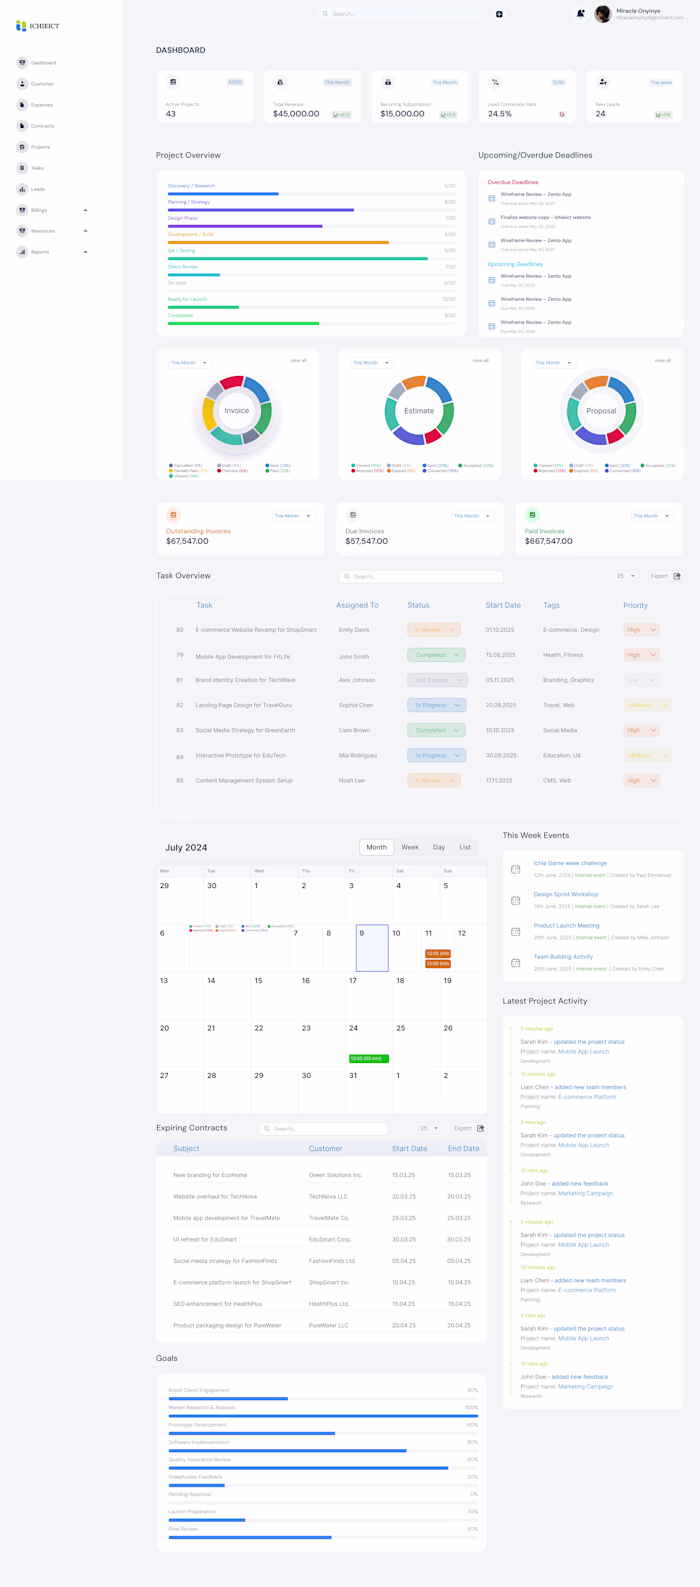Viewport: 700px width, 1587px height.
Task: Expand the Reports submenu arrow
Action: click(x=85, y=252)
